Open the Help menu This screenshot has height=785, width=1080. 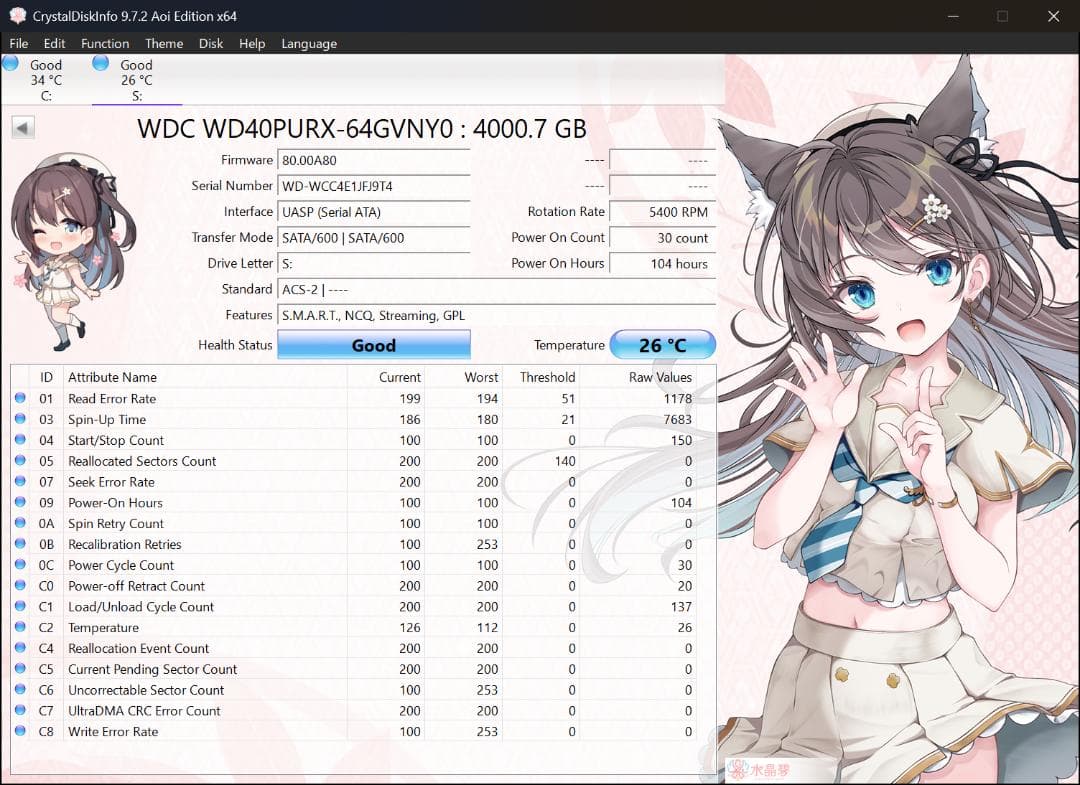coord(252,43)
